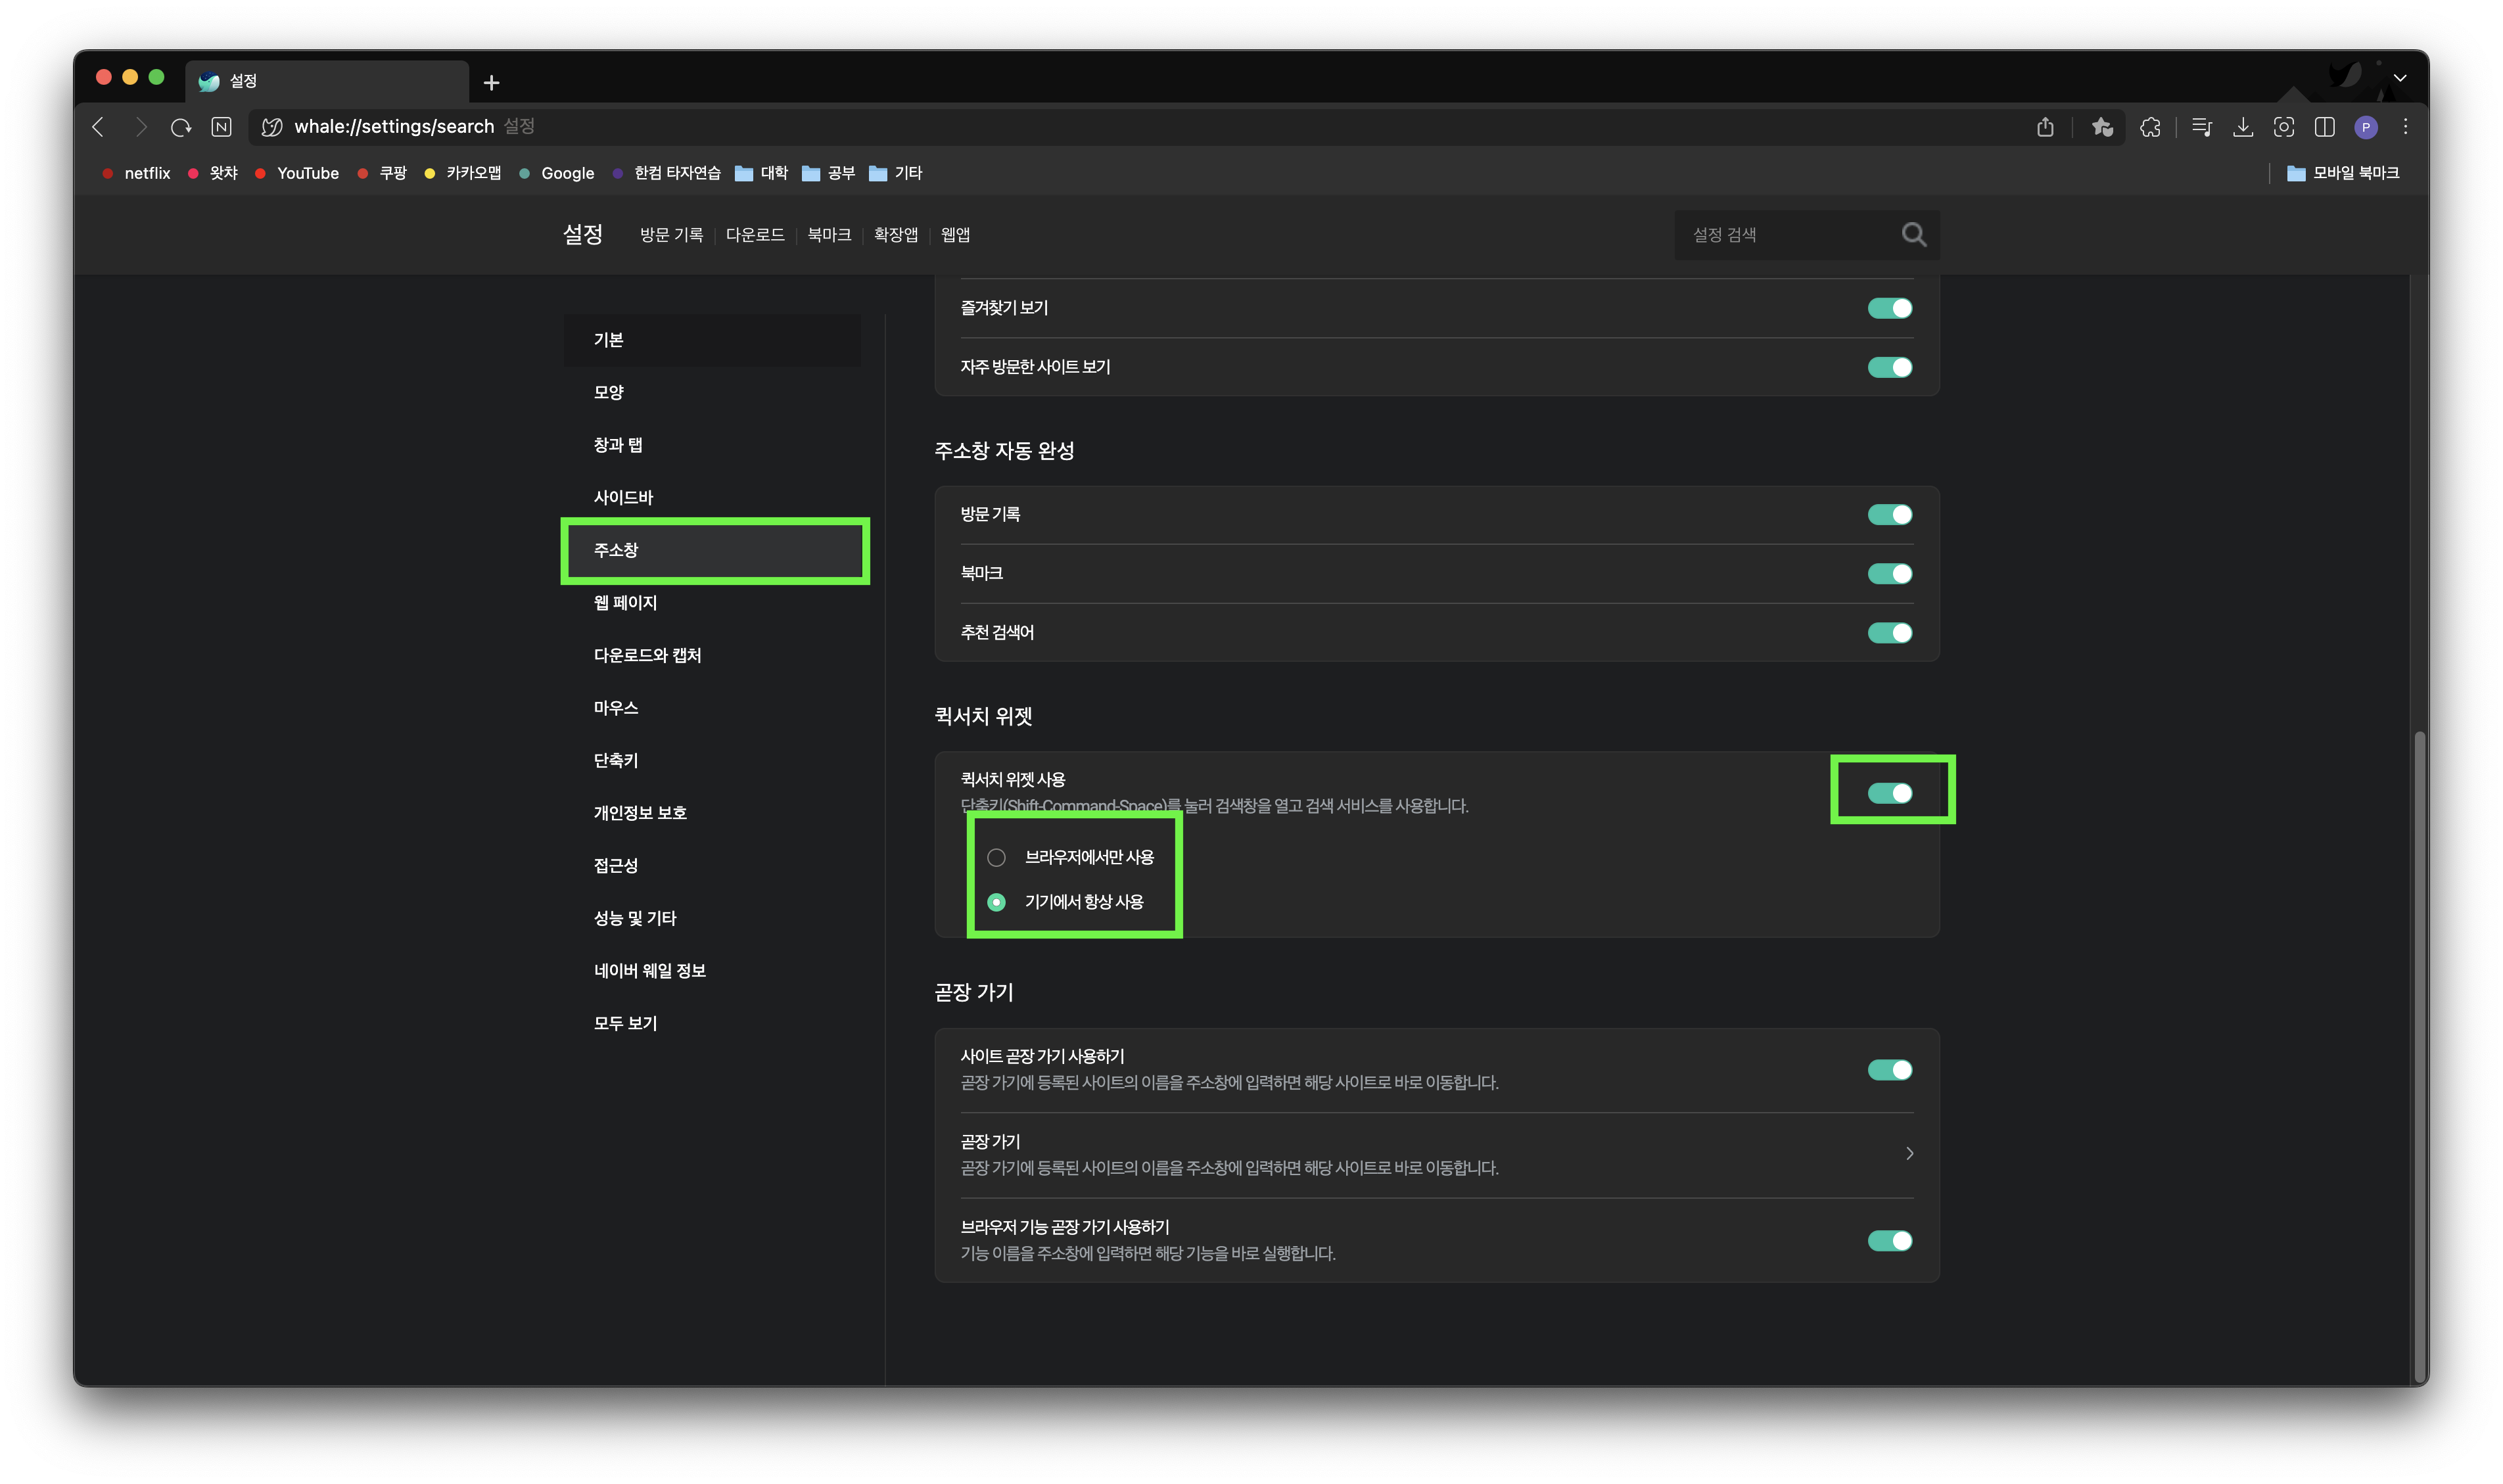Screen dimensions: 2503x1484
Task: Open the 기타 bookmark folder
Action: pos(896,173)
